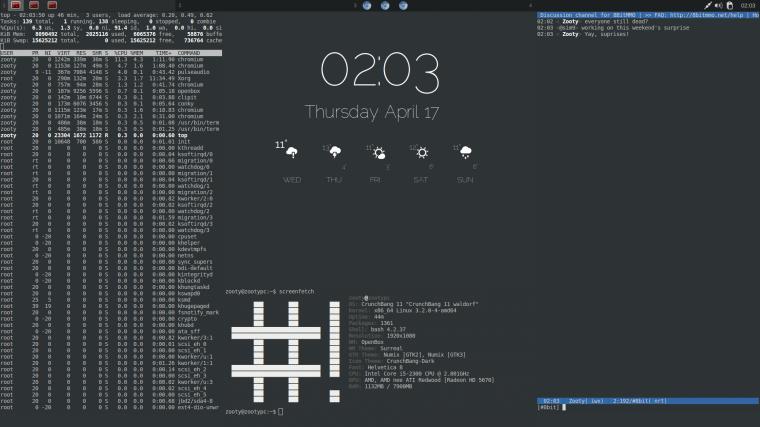The width and height of the screenshot is (760, 427).
Task: Select the clipit process row
Action: [x=111, y=97]
